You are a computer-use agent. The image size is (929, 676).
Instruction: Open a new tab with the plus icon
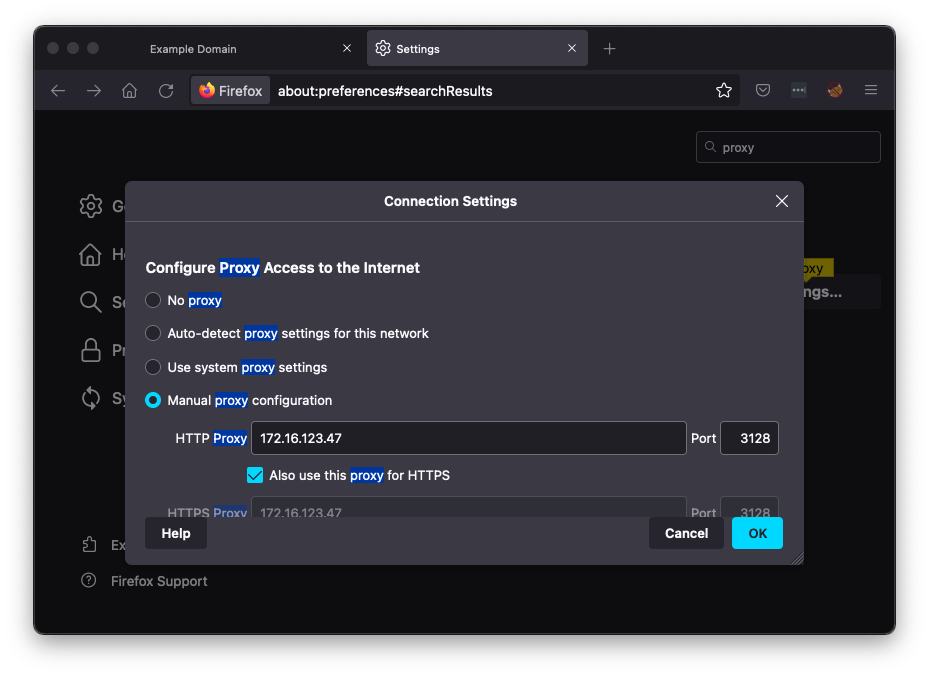[609, 49]
